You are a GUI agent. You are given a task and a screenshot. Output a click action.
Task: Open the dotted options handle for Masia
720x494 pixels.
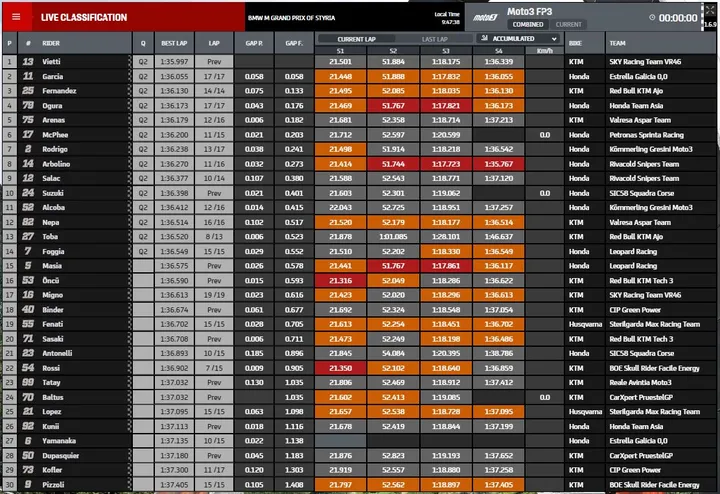129,266
